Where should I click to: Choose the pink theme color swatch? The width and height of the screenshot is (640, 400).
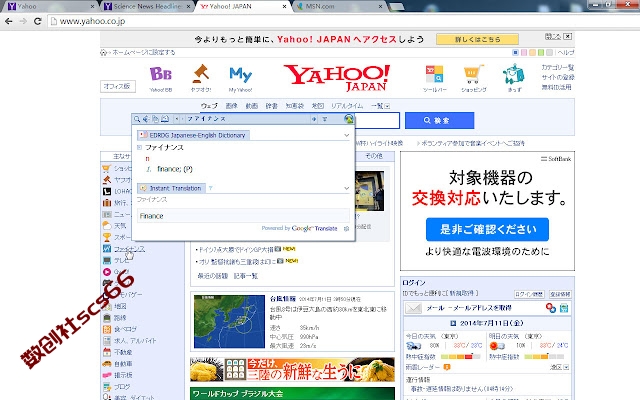click(x=524, y=52)
